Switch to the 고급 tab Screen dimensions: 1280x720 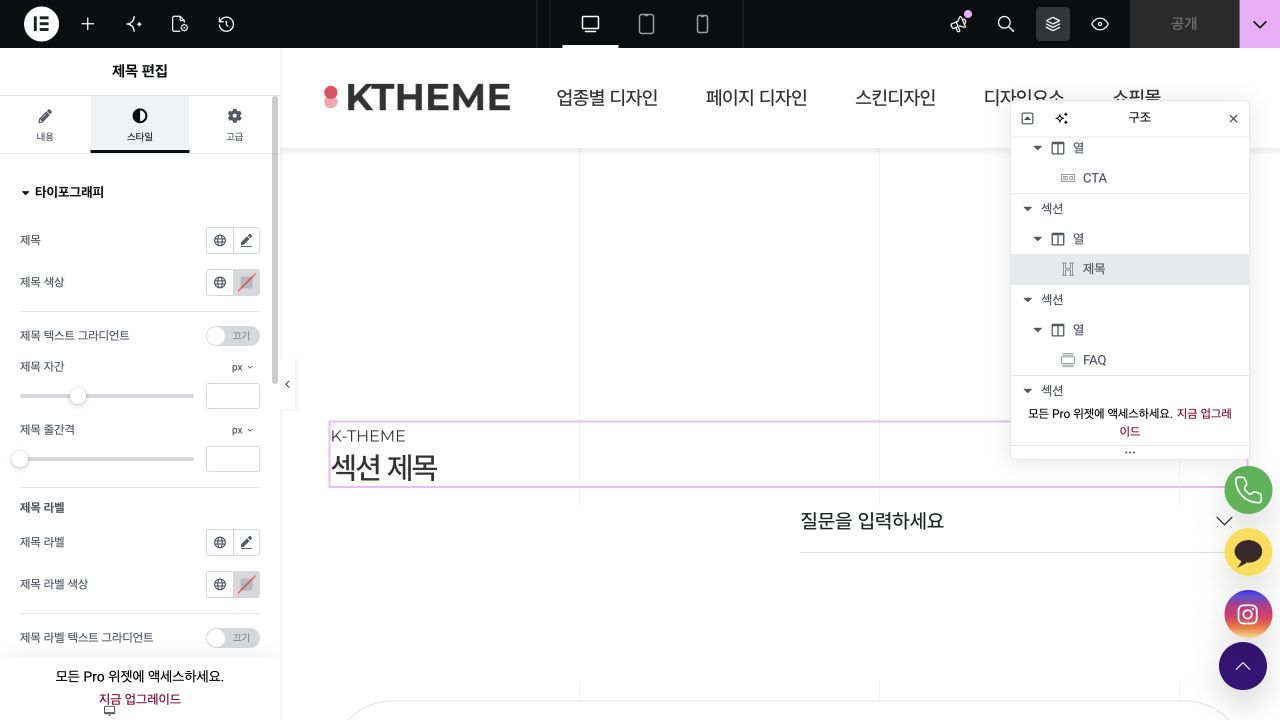pos(234,125)
